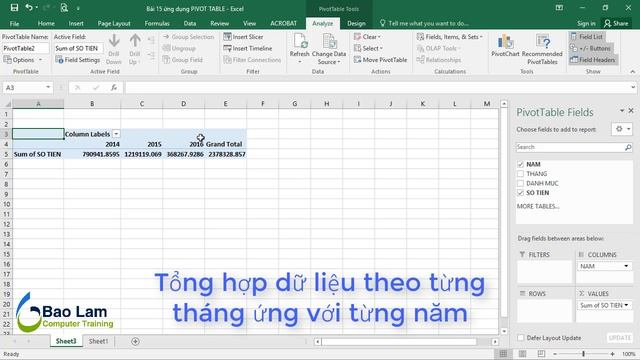Check the THANG field checkbox
The image size is (640, 360).
pyautogui.click(x=520, y=173)
